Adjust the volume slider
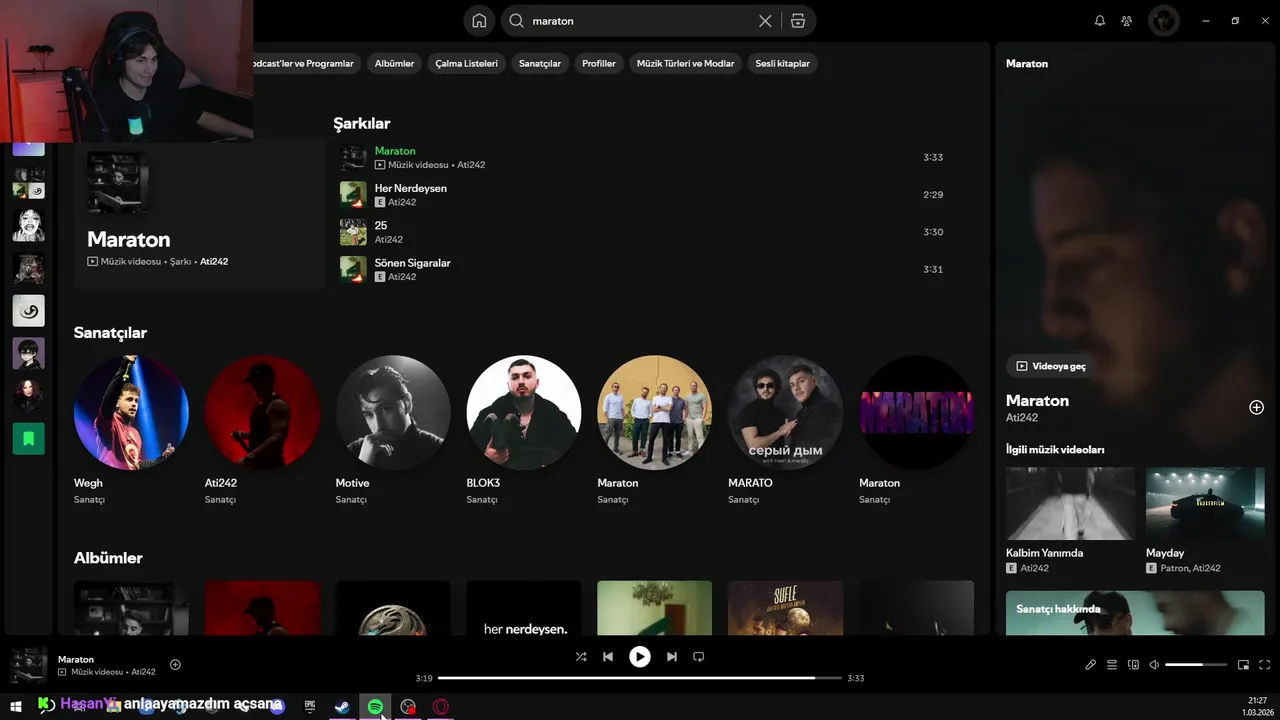 point(1196,665)
